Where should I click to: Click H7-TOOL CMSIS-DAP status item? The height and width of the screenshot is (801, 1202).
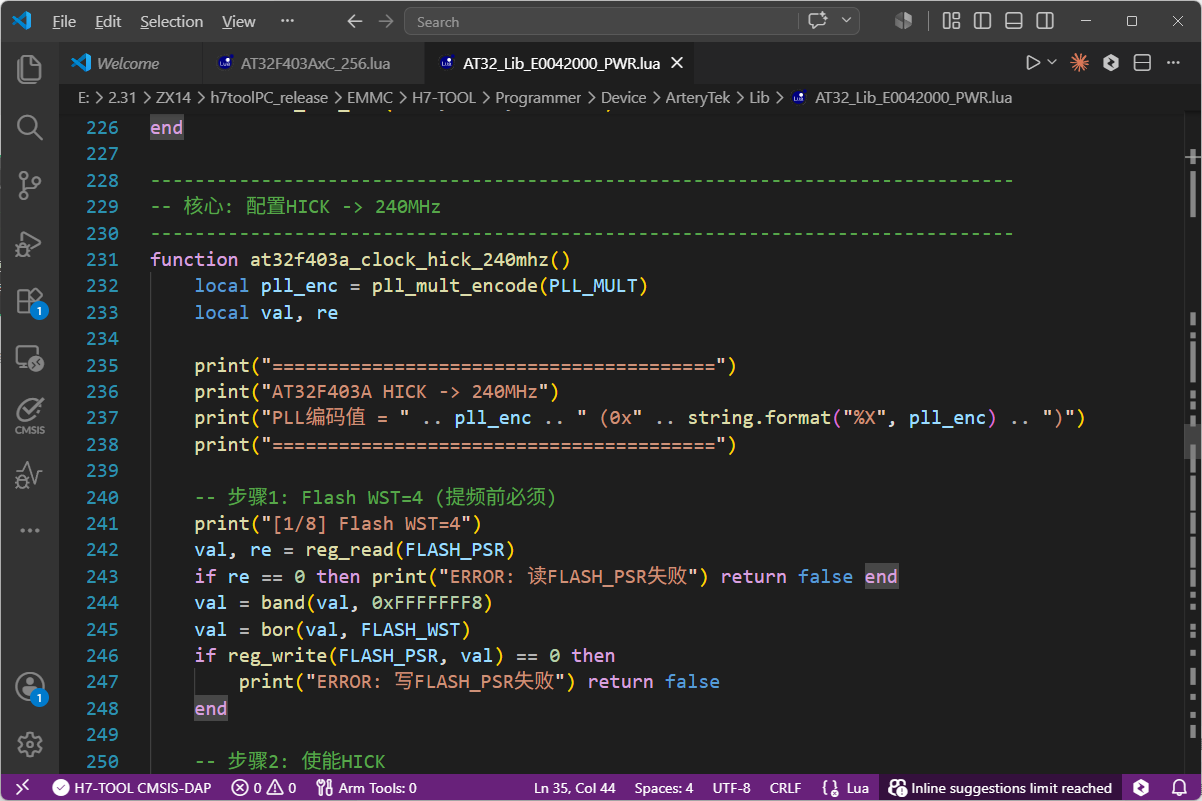tap(133, 788)
